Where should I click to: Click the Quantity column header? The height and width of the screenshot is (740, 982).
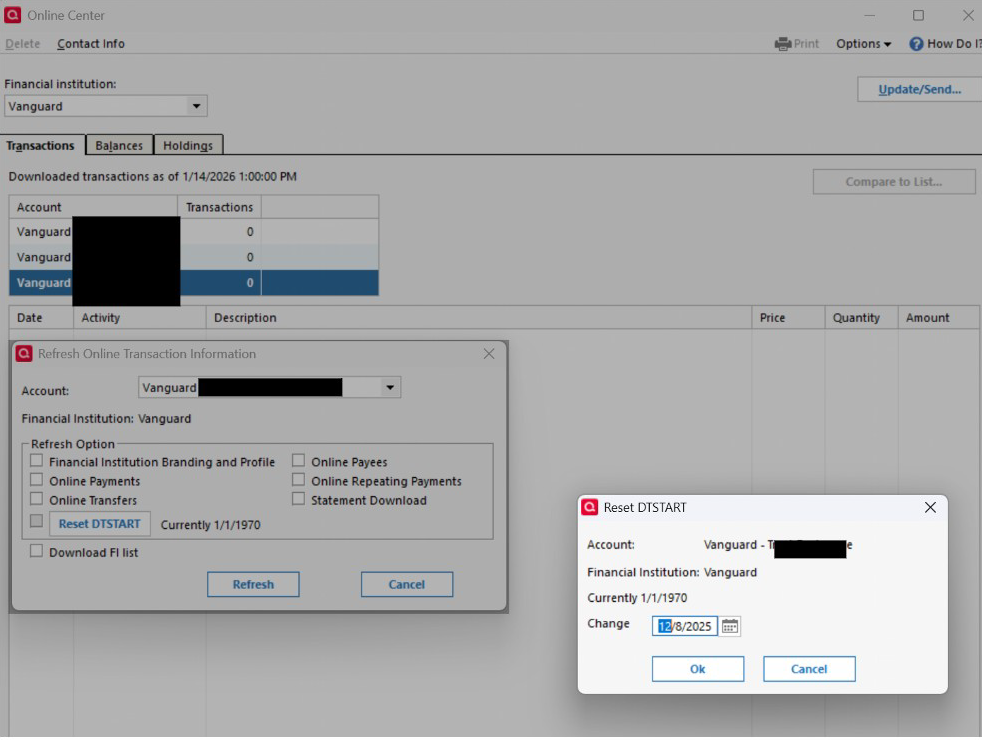(x=861, y=317)
